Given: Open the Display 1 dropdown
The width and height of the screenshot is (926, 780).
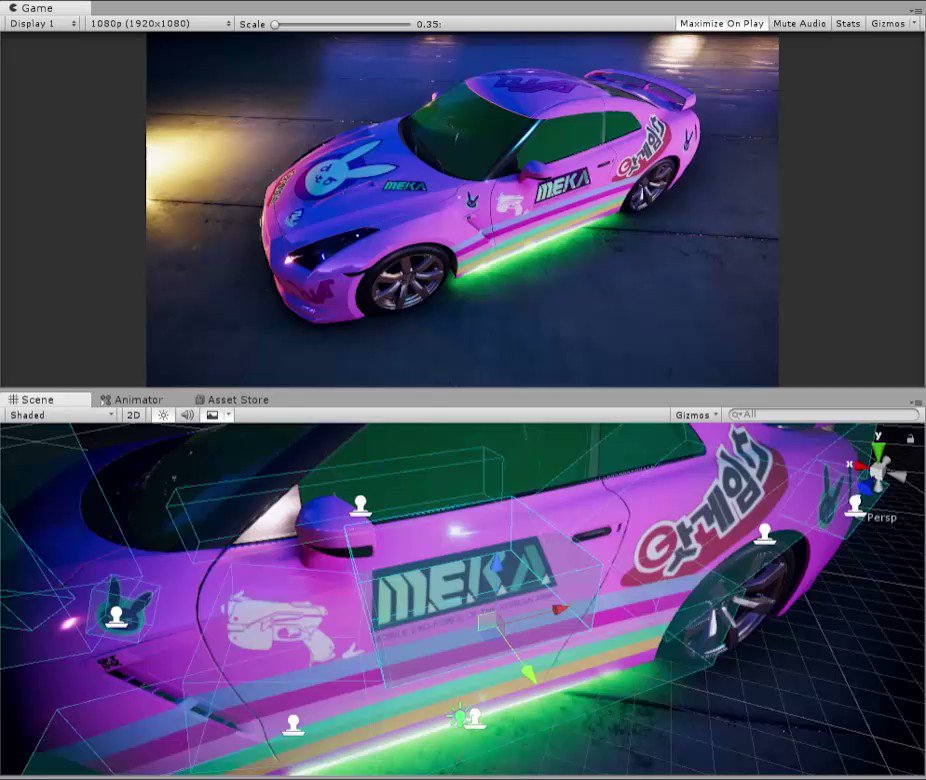Looking at the screenshot, I should tap(43, 24).
